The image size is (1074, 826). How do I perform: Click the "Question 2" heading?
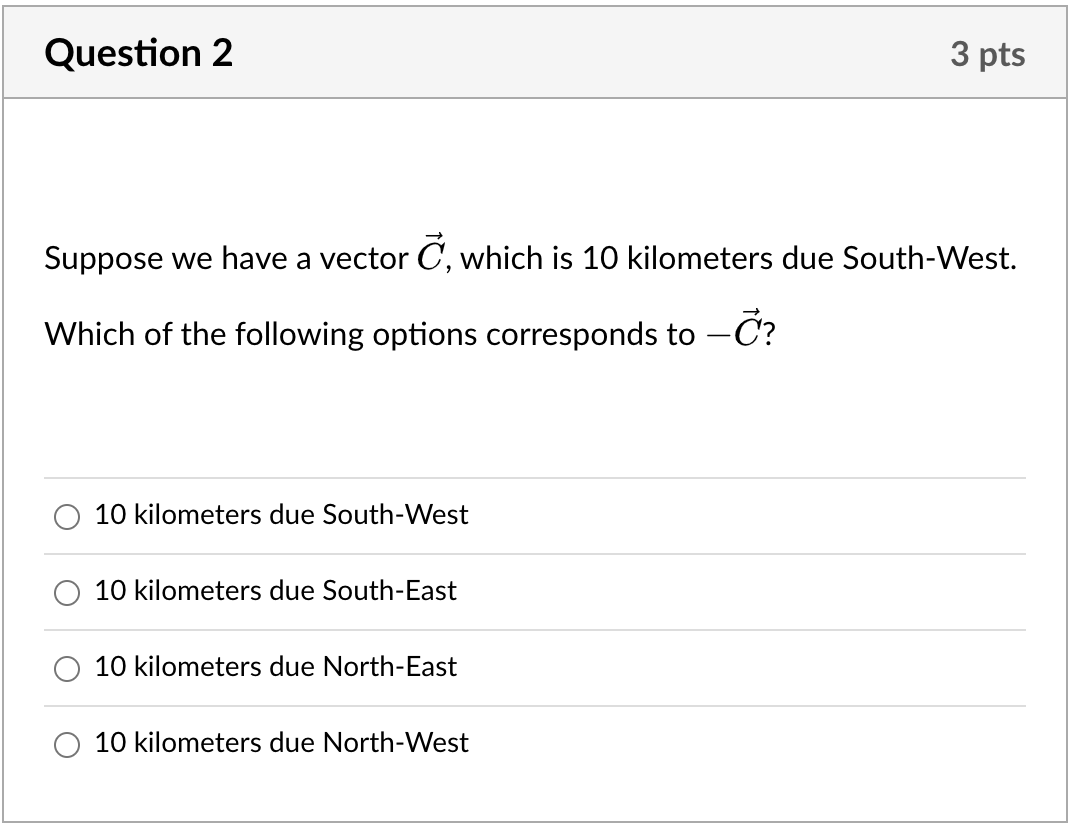139,53
